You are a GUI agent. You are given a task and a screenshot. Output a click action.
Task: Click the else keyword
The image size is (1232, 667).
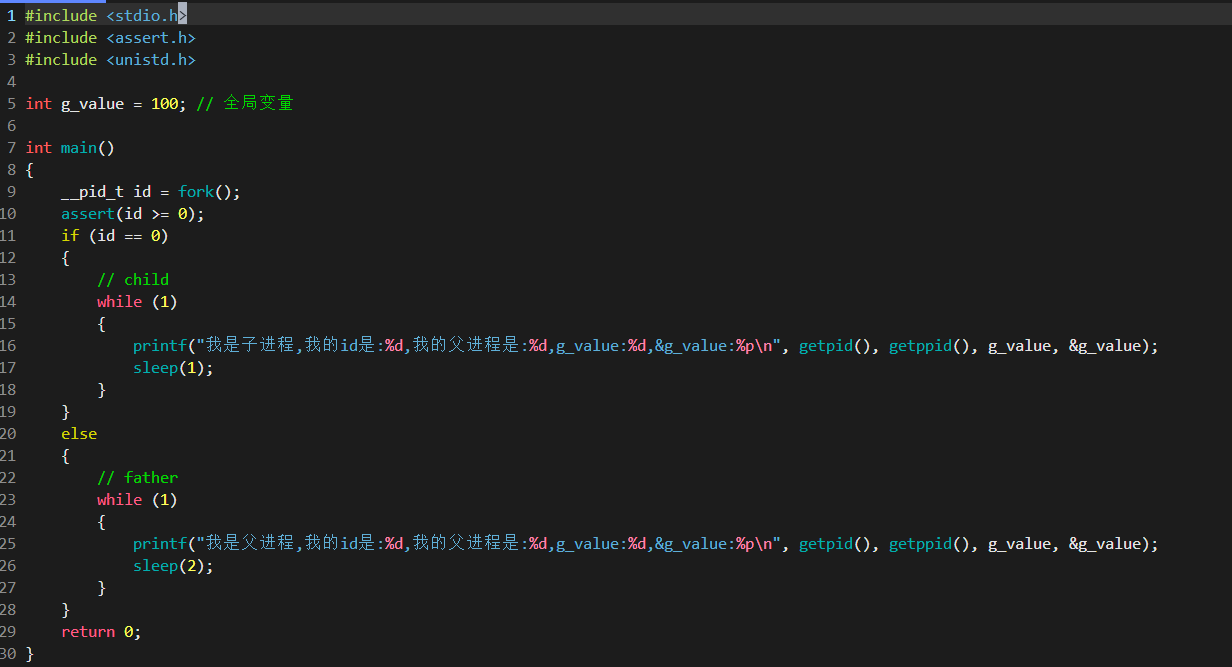(x=79, y=434)
